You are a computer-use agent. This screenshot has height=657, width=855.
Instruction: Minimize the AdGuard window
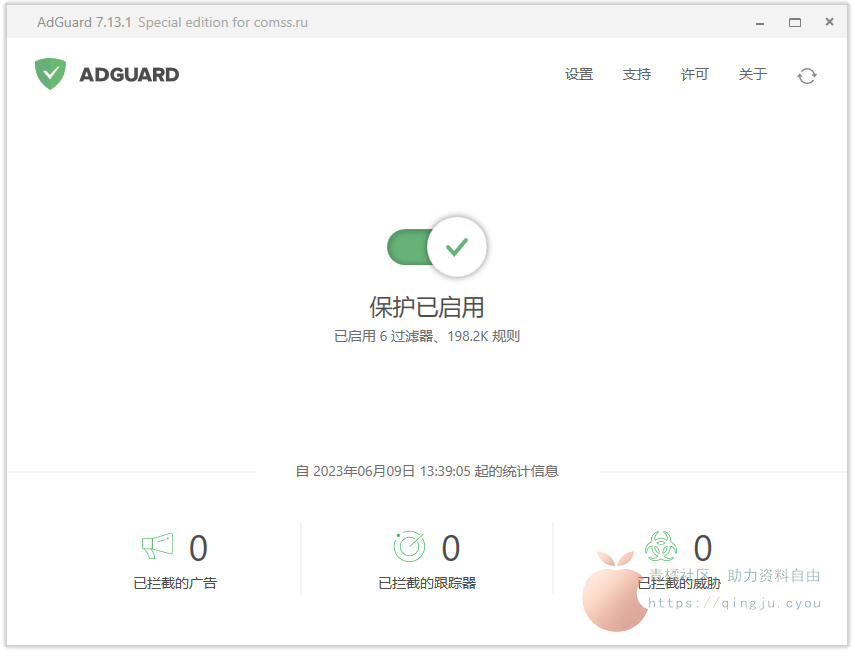(x=760, y=22)
